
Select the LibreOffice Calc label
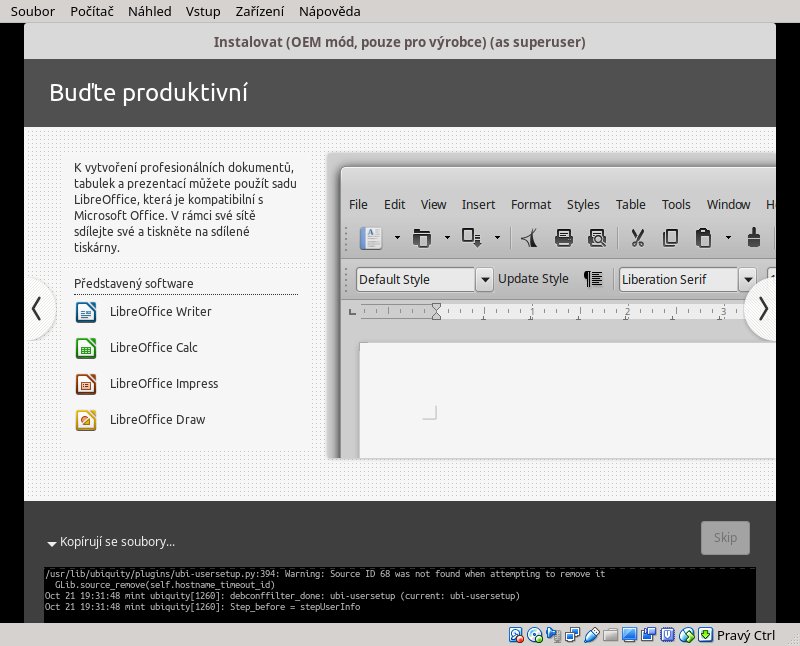pyautogui.click(x=154, y=347)
